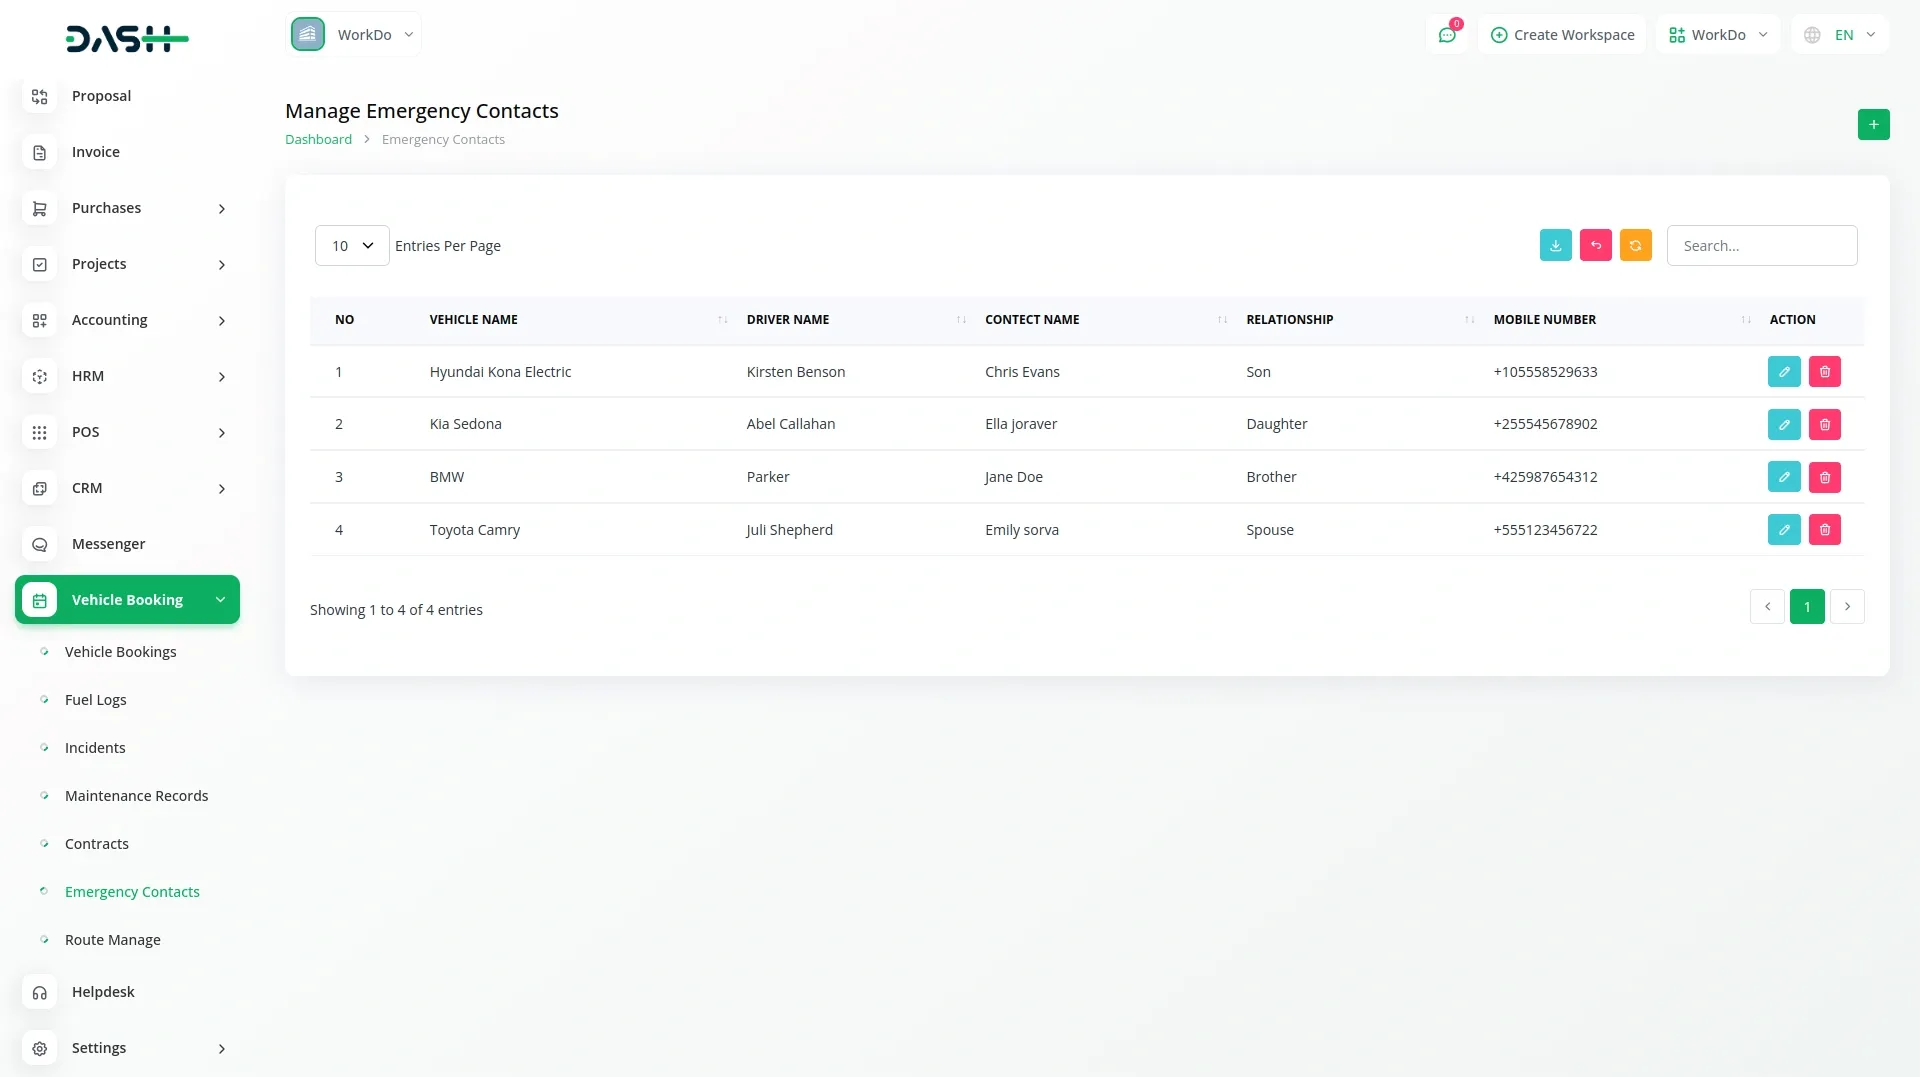Delete the Toyota Camry emergency contact
Screen dimensions: 1920x1077
(1824, 530)
